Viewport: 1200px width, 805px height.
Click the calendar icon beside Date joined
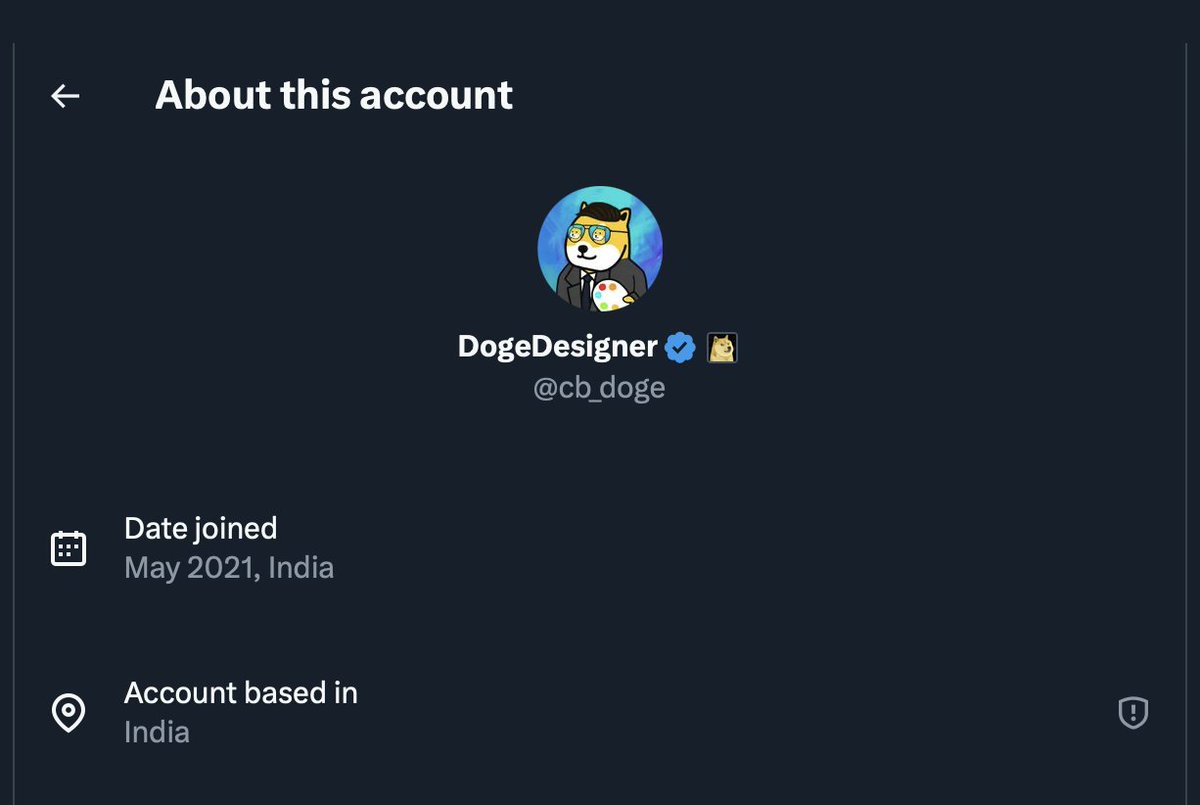tap(68, 548)
